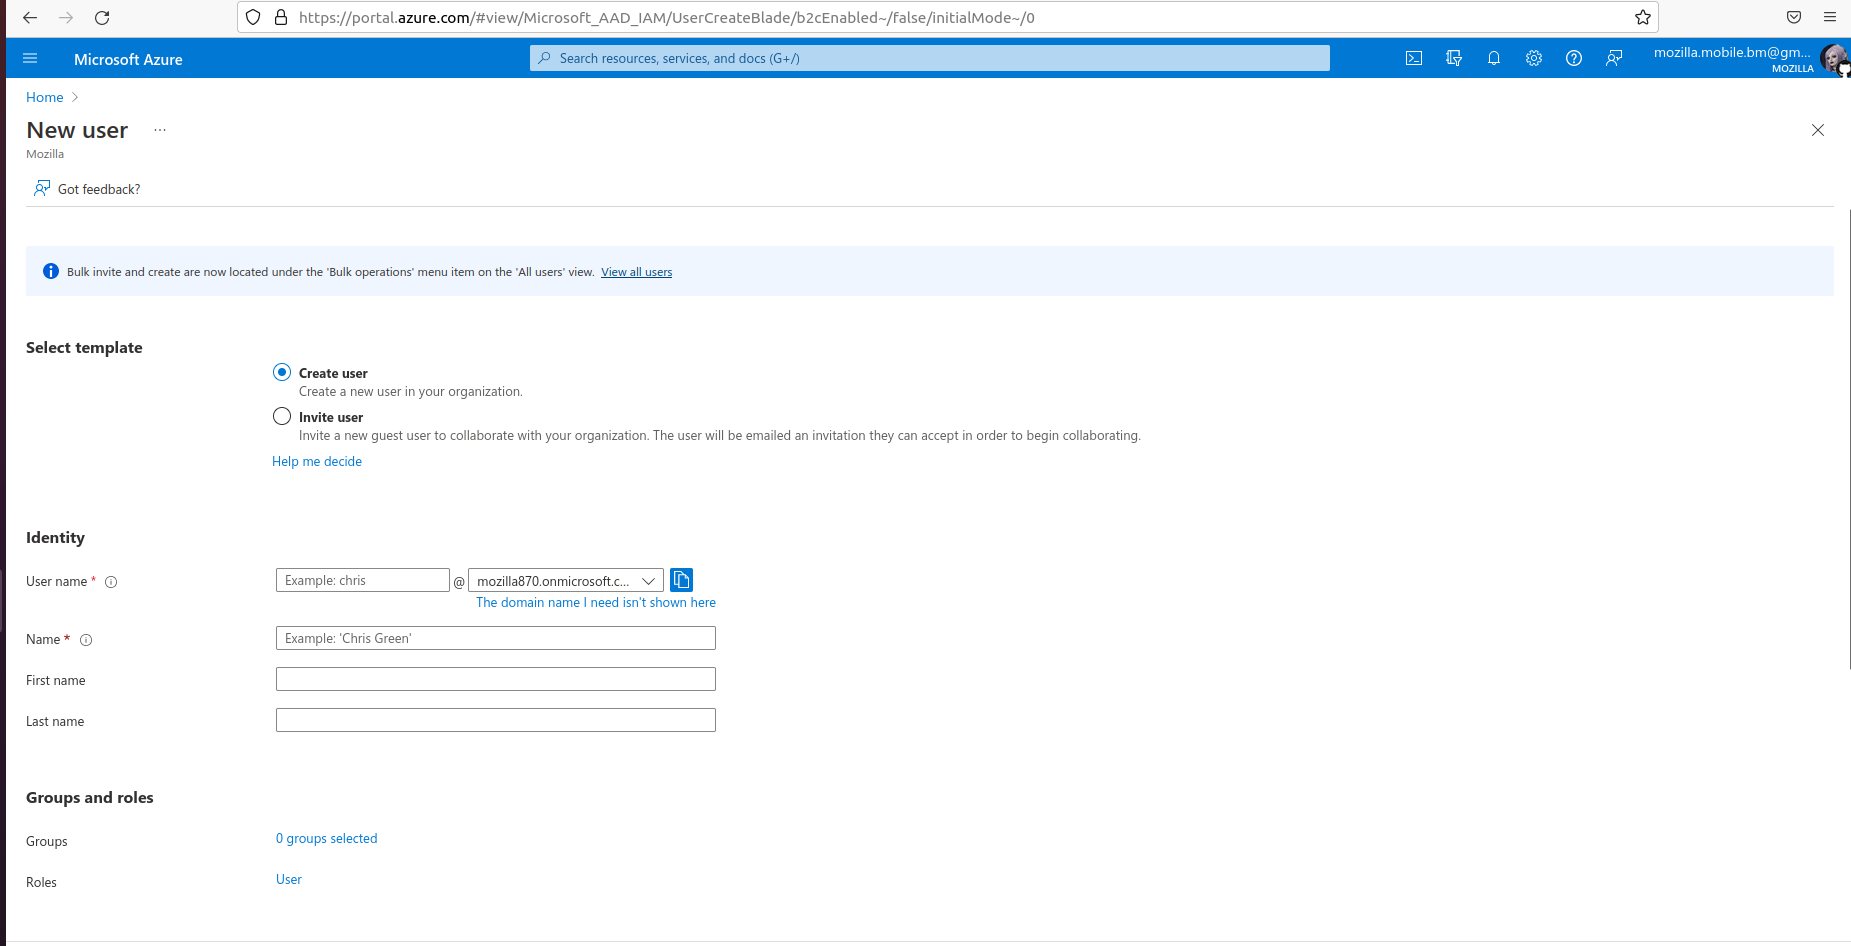
Task: Copy the domain name with copy icon
Action: click(x=681, y=579)
